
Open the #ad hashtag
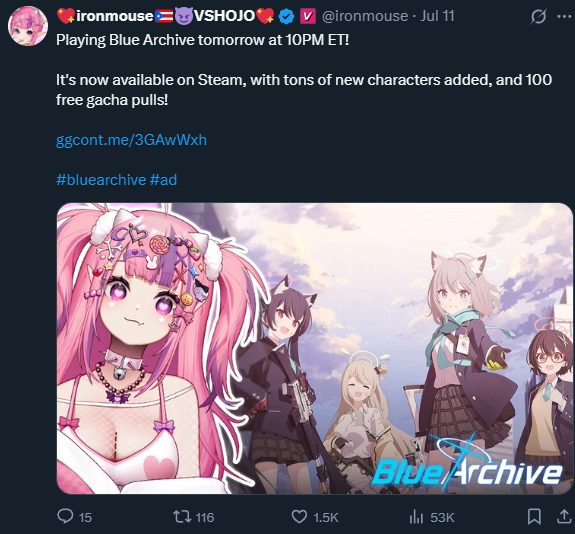163,180
